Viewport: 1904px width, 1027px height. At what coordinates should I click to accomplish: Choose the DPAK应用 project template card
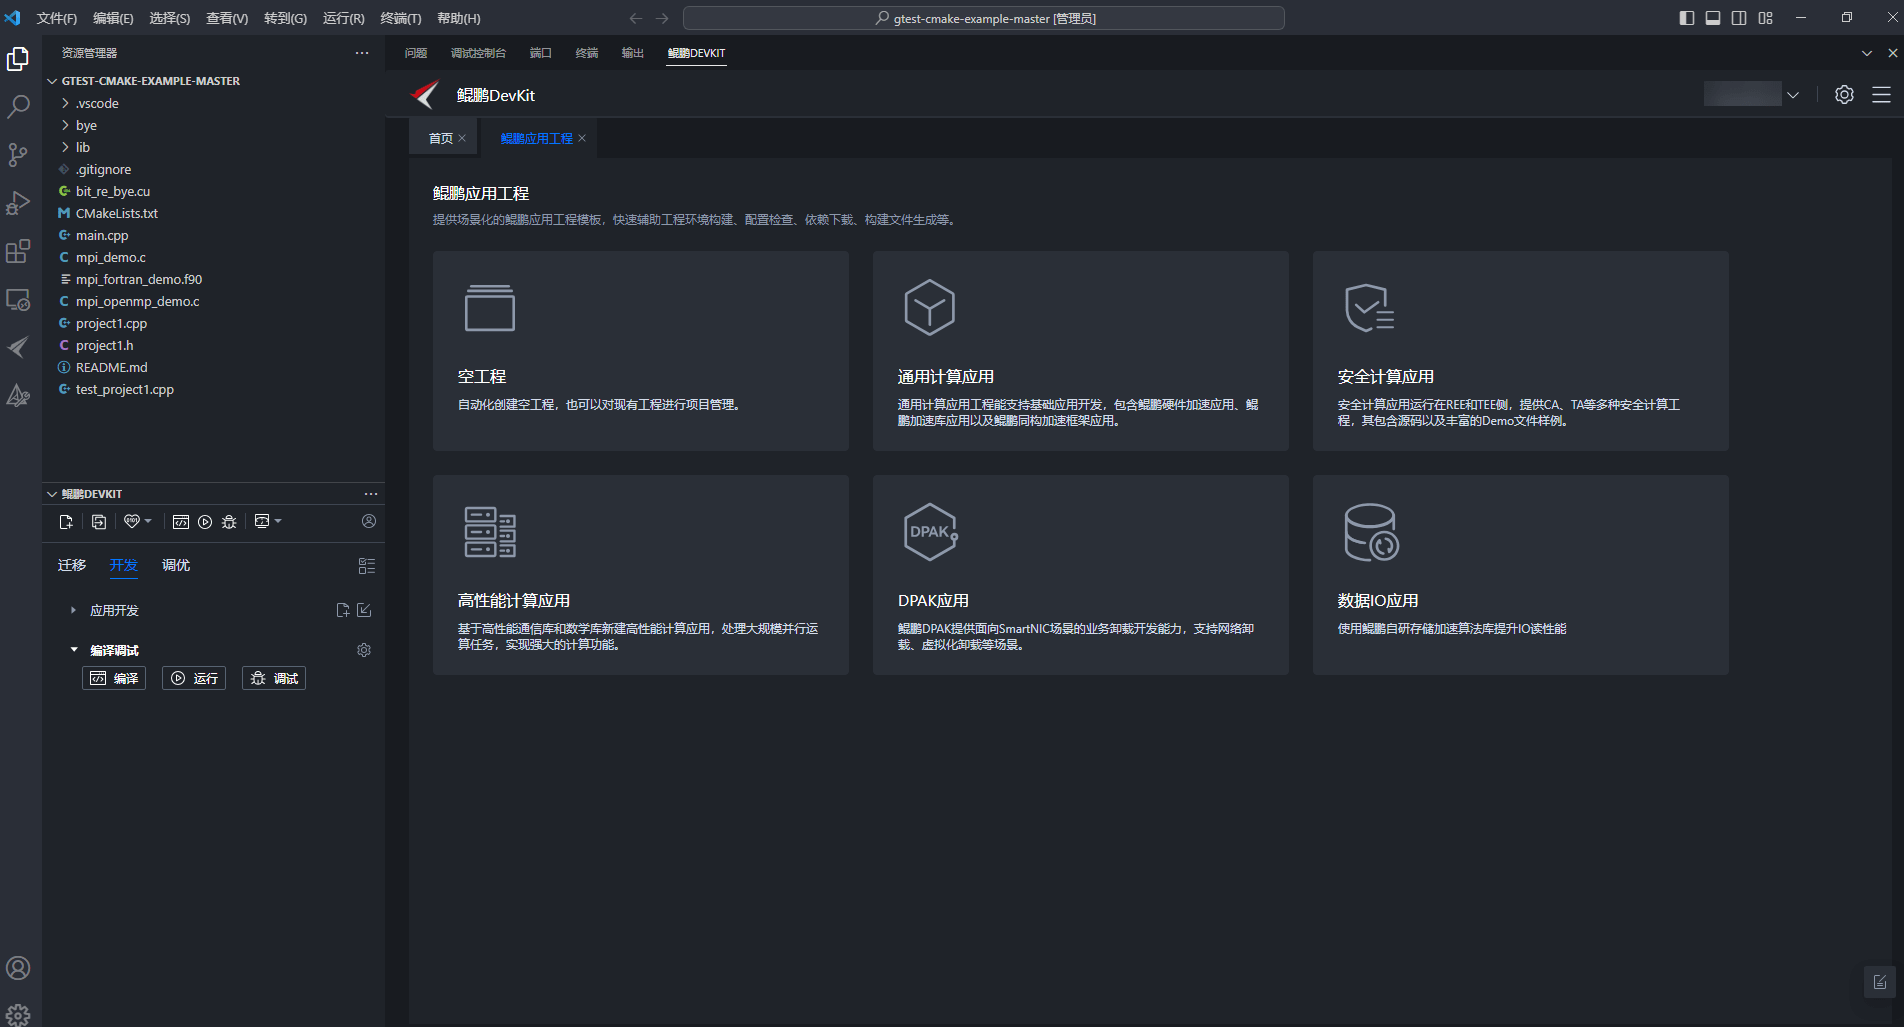[x=1081, y=575]
